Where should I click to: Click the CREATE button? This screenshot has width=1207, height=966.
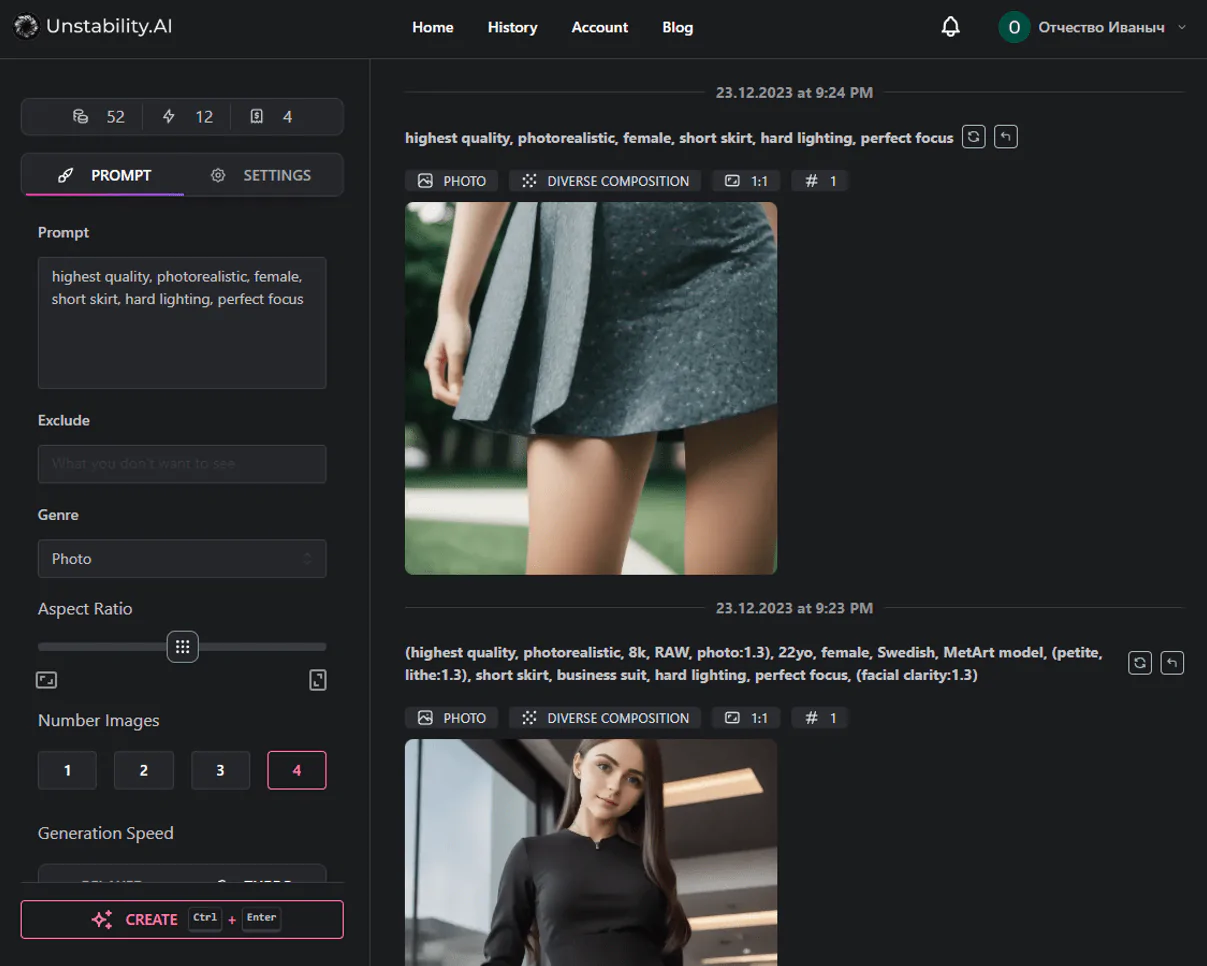pyautogui.click(x=182, y=919)
